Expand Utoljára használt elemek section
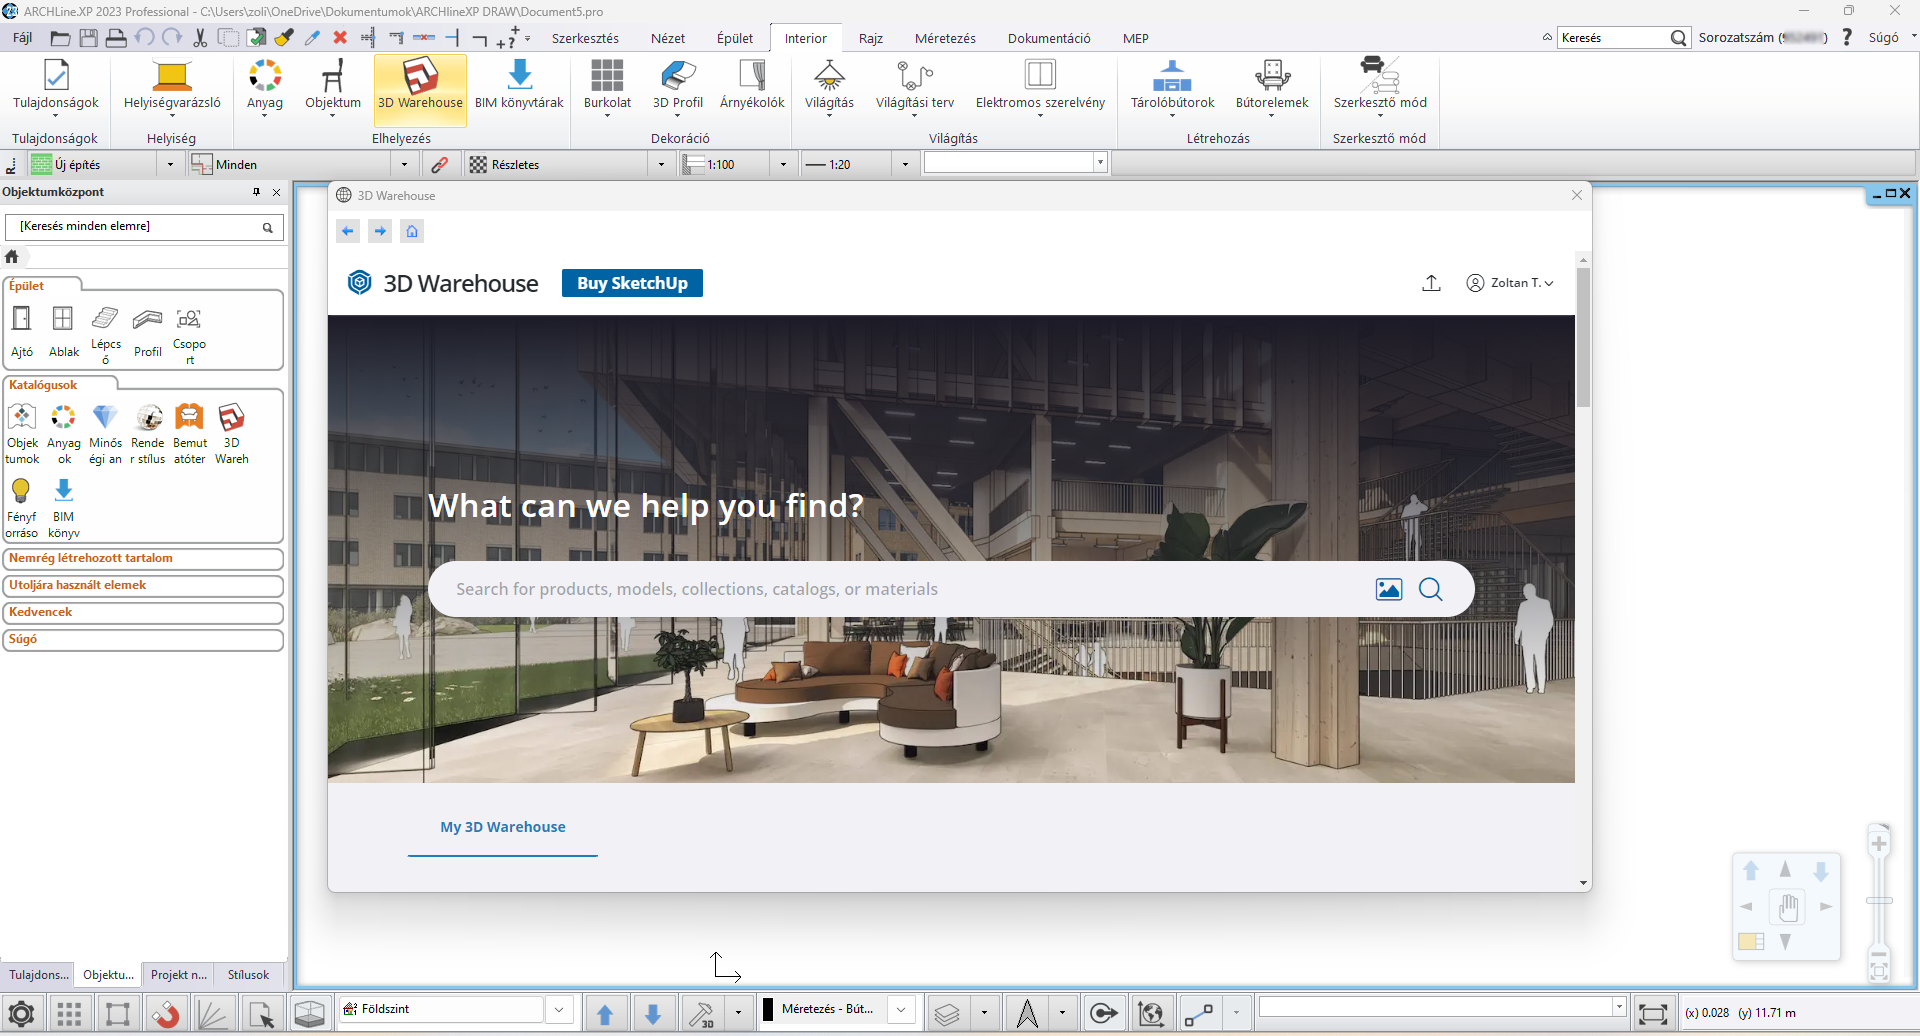Viewport: 1920px width, 1036px height. 143,585
